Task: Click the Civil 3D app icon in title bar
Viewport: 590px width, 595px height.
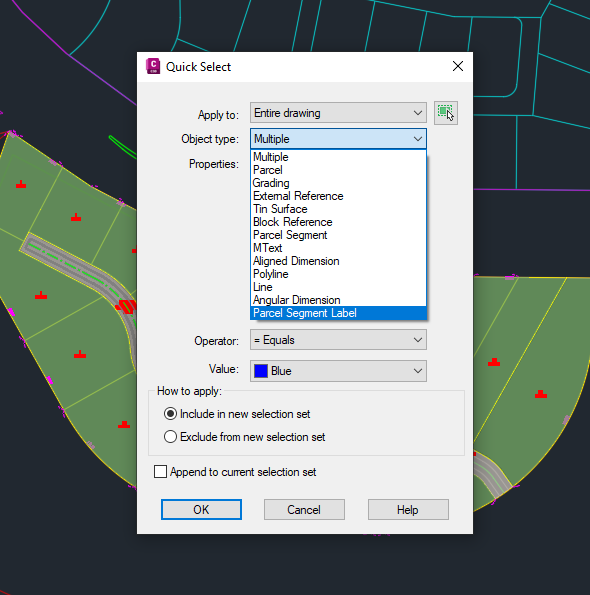Action: [x=153, y=66]
